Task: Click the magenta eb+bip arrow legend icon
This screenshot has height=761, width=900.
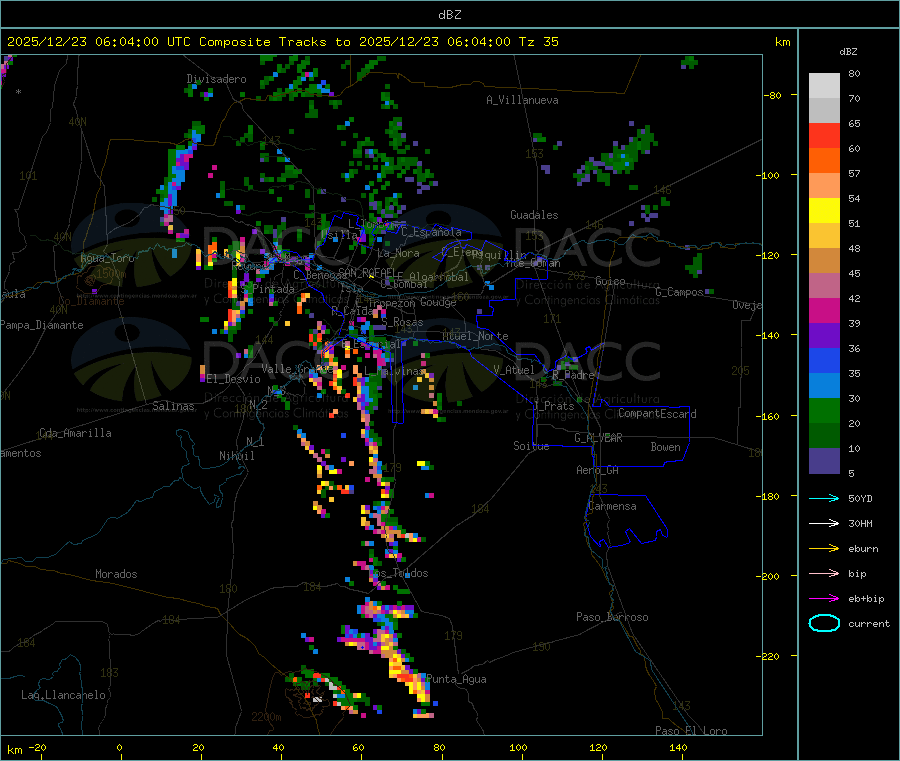Action: 824,599
